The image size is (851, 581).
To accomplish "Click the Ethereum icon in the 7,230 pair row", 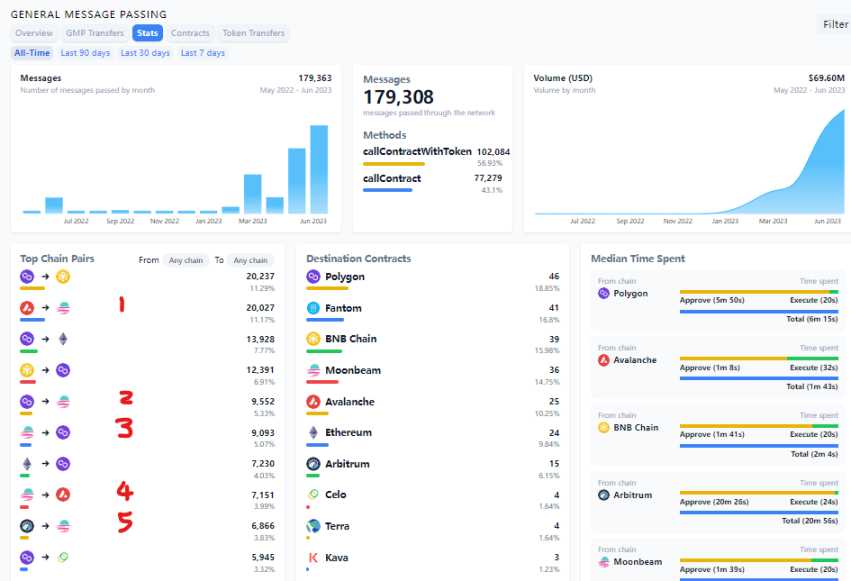I will (27, 464).
